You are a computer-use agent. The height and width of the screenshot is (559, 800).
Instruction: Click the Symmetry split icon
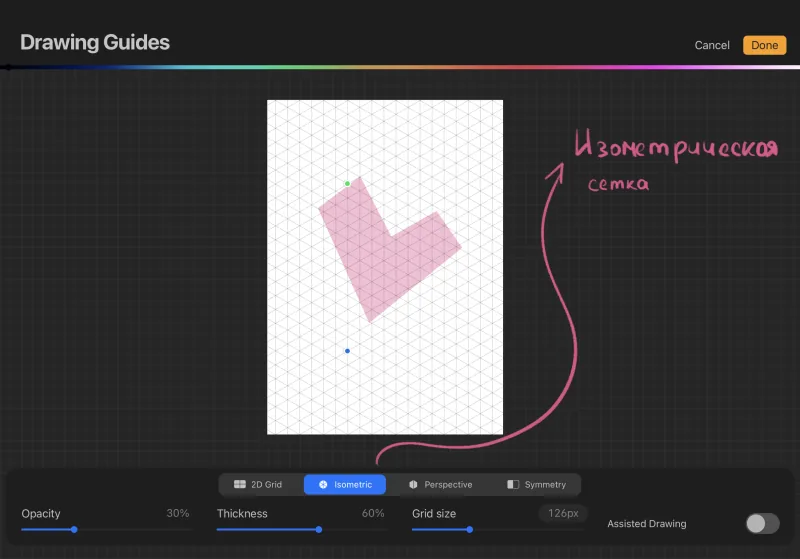click(x=513, y=485)
